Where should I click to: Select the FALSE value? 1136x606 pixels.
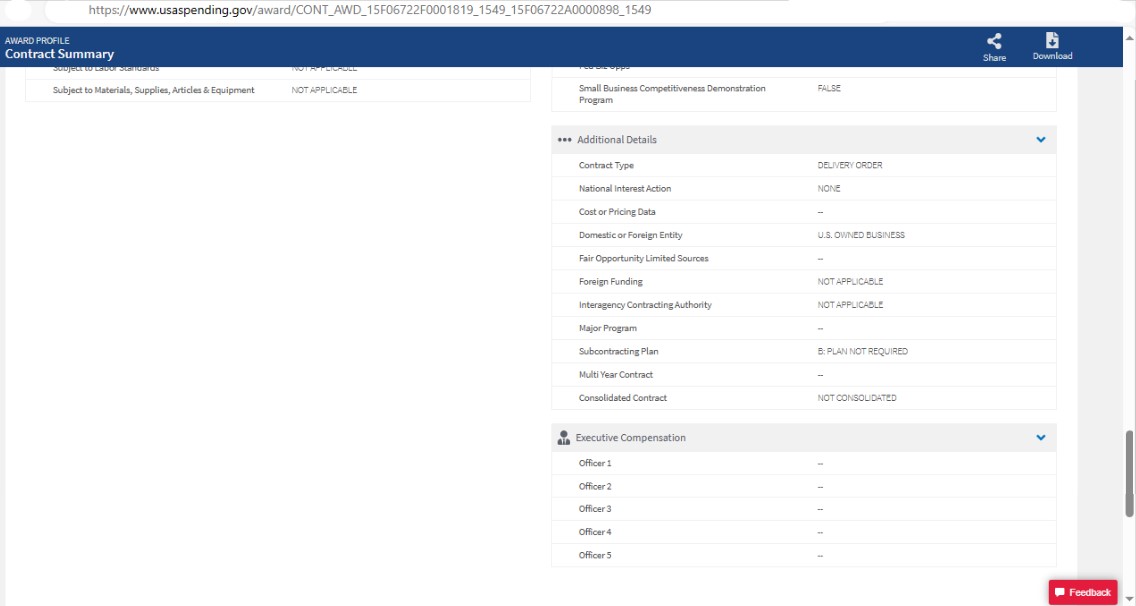coord(829,88)
